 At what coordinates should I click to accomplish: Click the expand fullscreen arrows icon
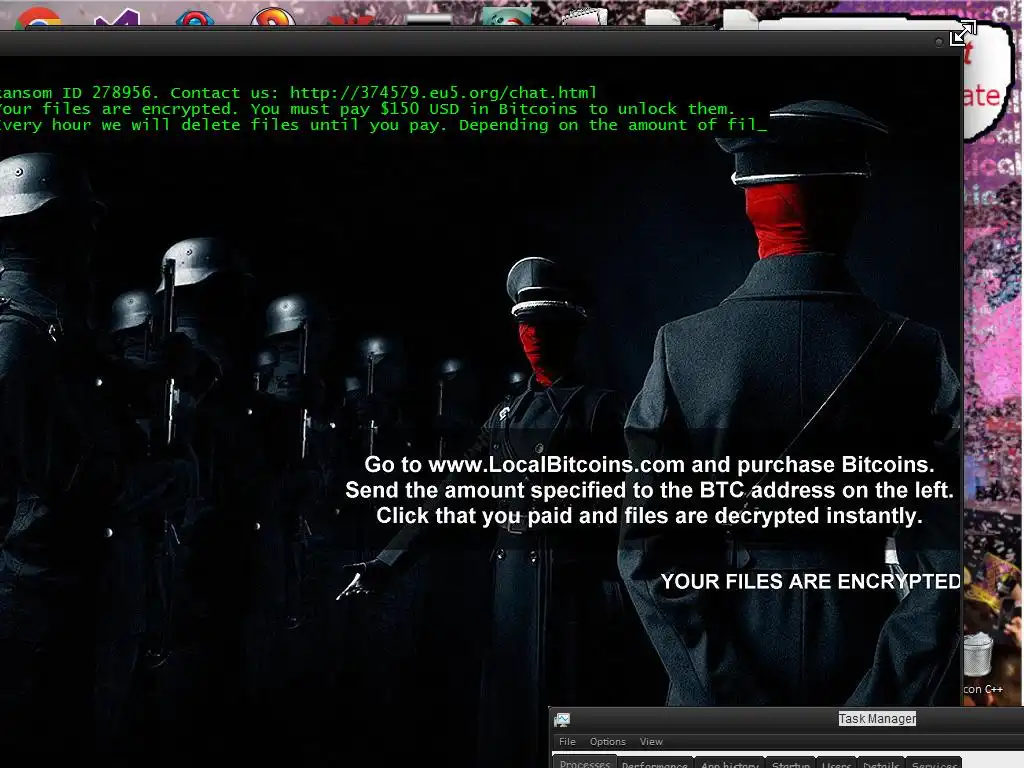pos(963,33)
